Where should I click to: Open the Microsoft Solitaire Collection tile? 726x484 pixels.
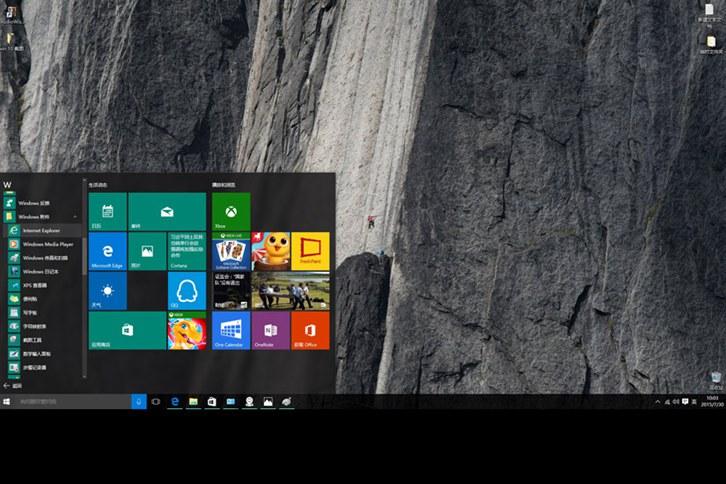tap(231, 251)
